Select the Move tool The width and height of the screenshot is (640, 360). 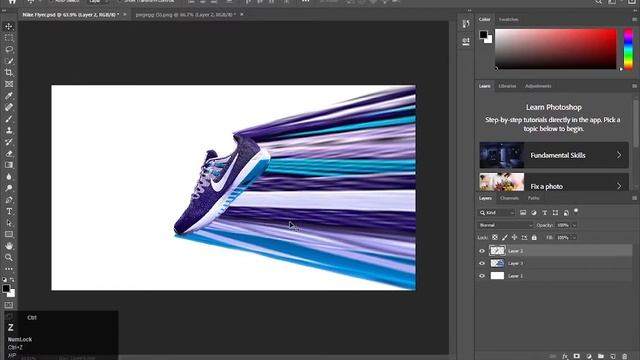point(9,27)
